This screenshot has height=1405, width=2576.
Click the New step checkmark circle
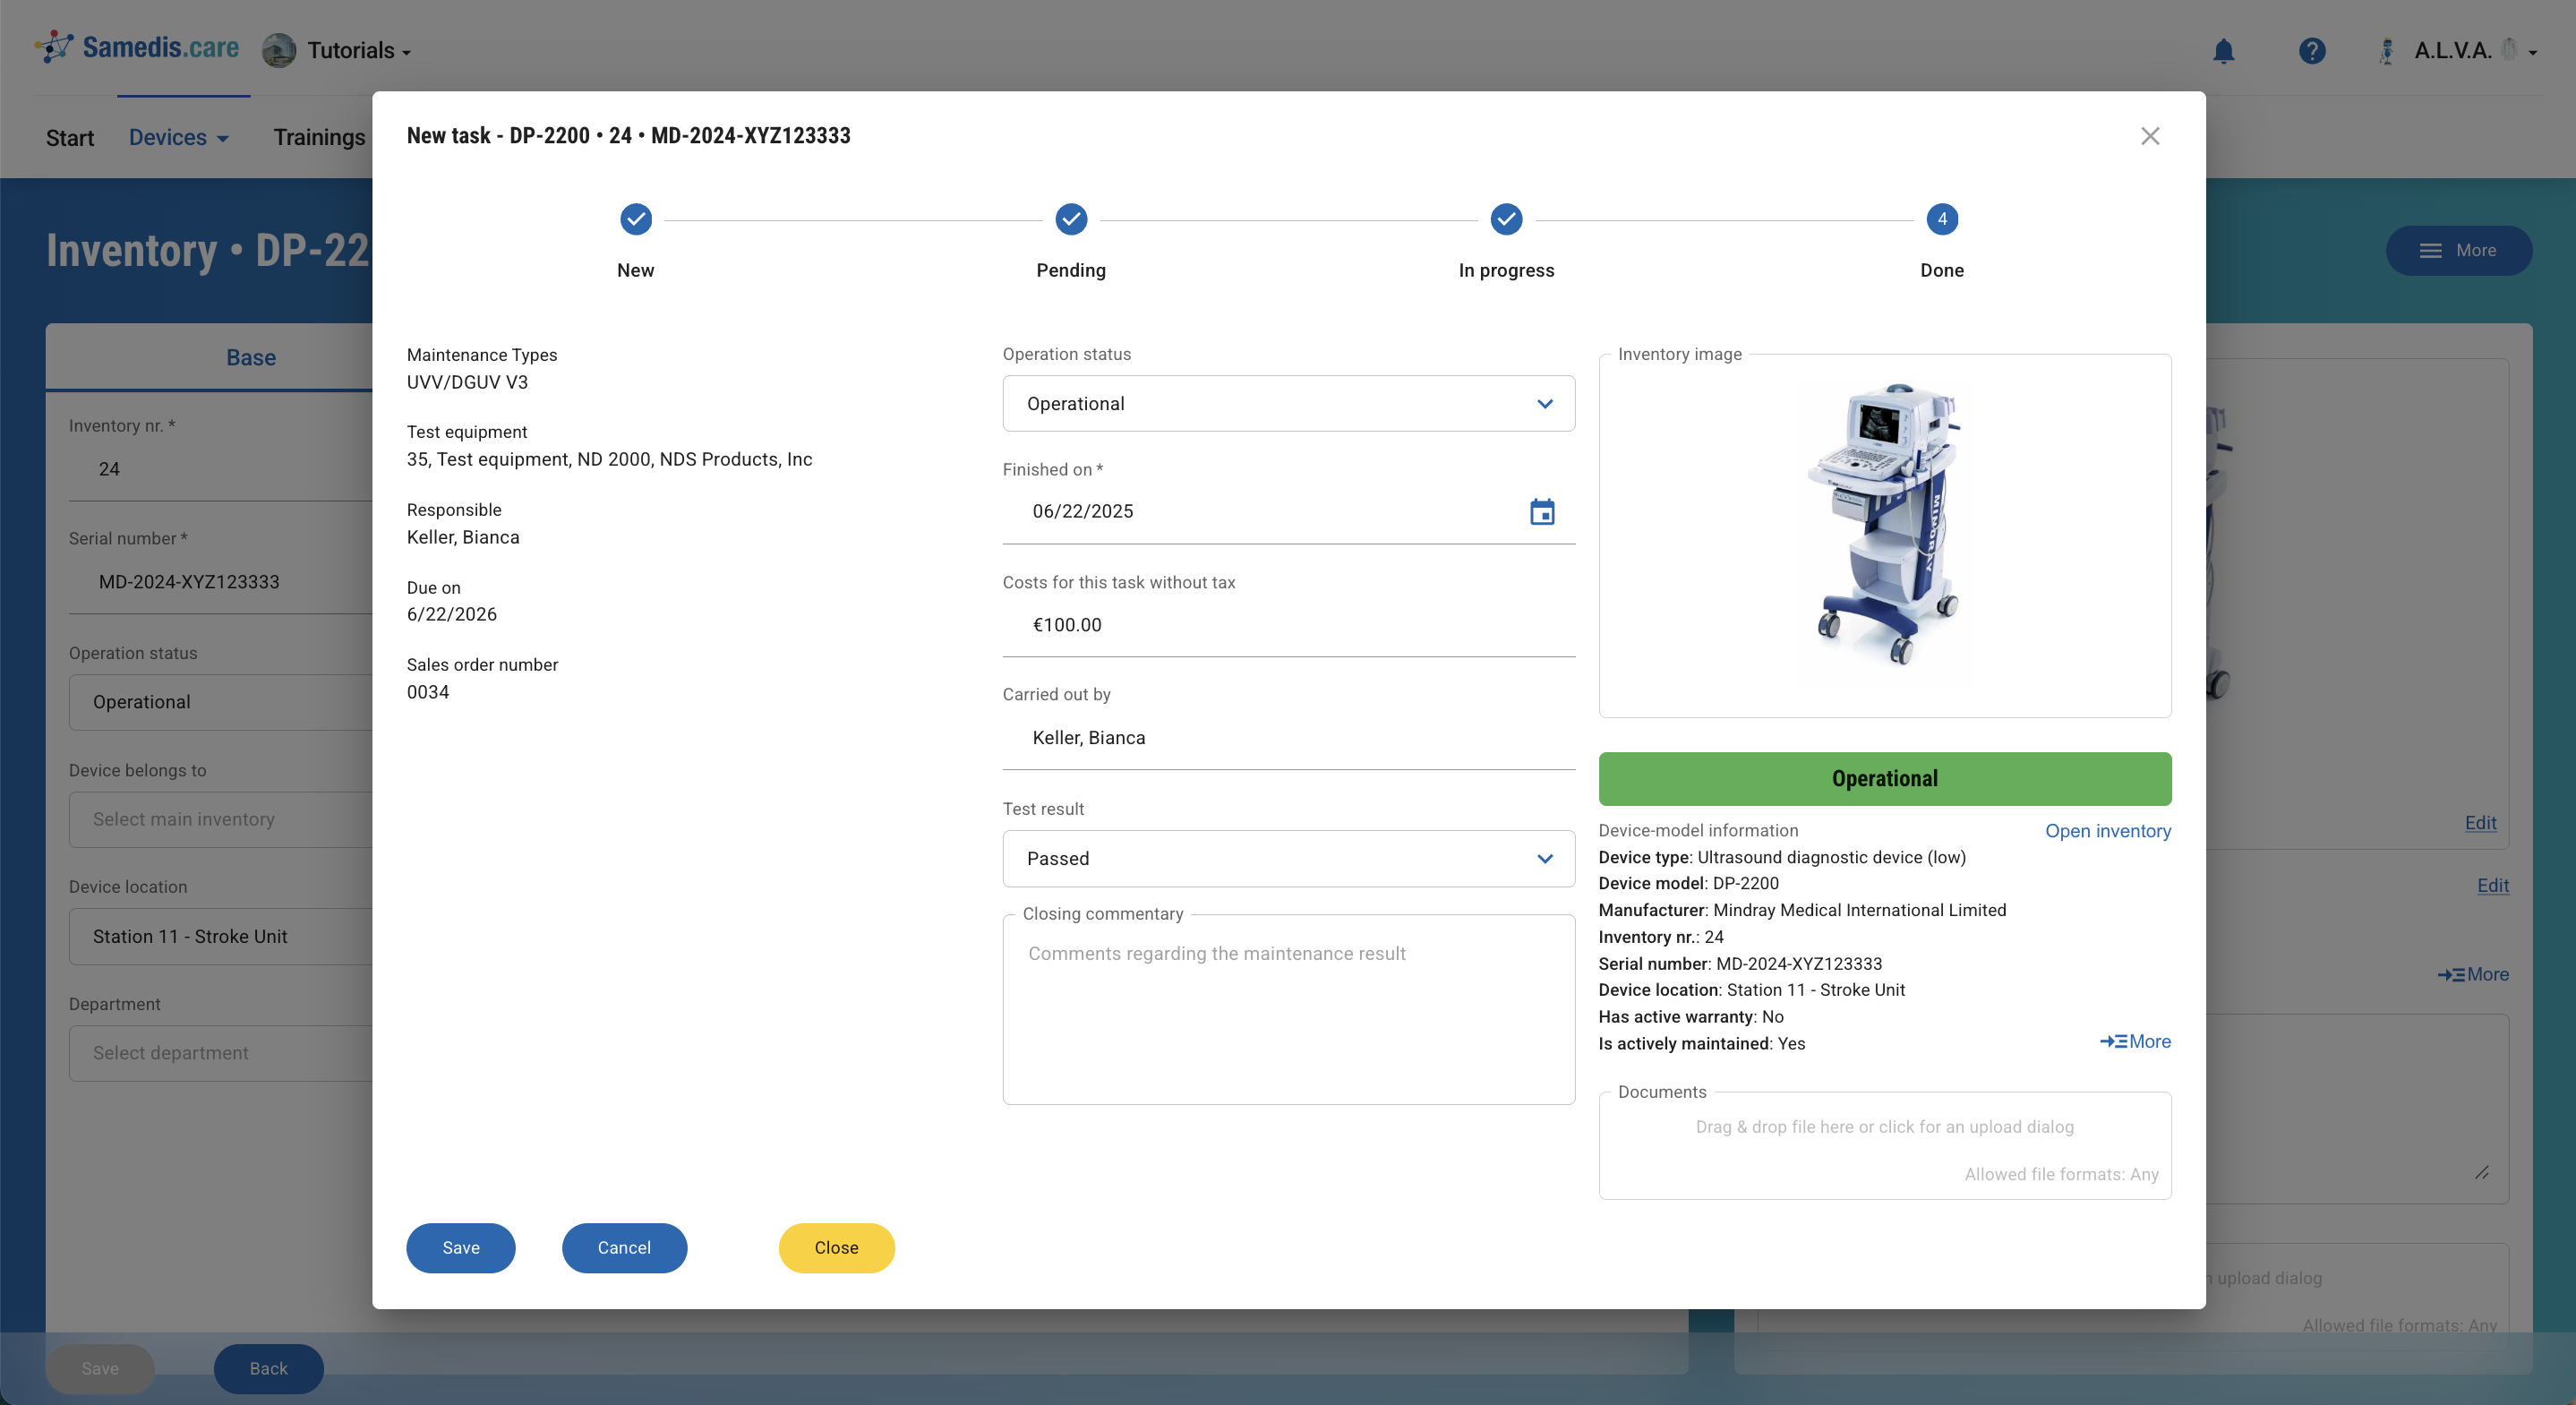635,219
